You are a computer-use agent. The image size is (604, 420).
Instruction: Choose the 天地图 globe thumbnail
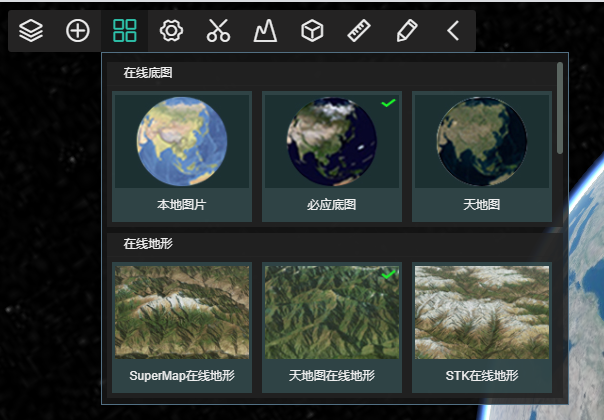click(482, 141)
